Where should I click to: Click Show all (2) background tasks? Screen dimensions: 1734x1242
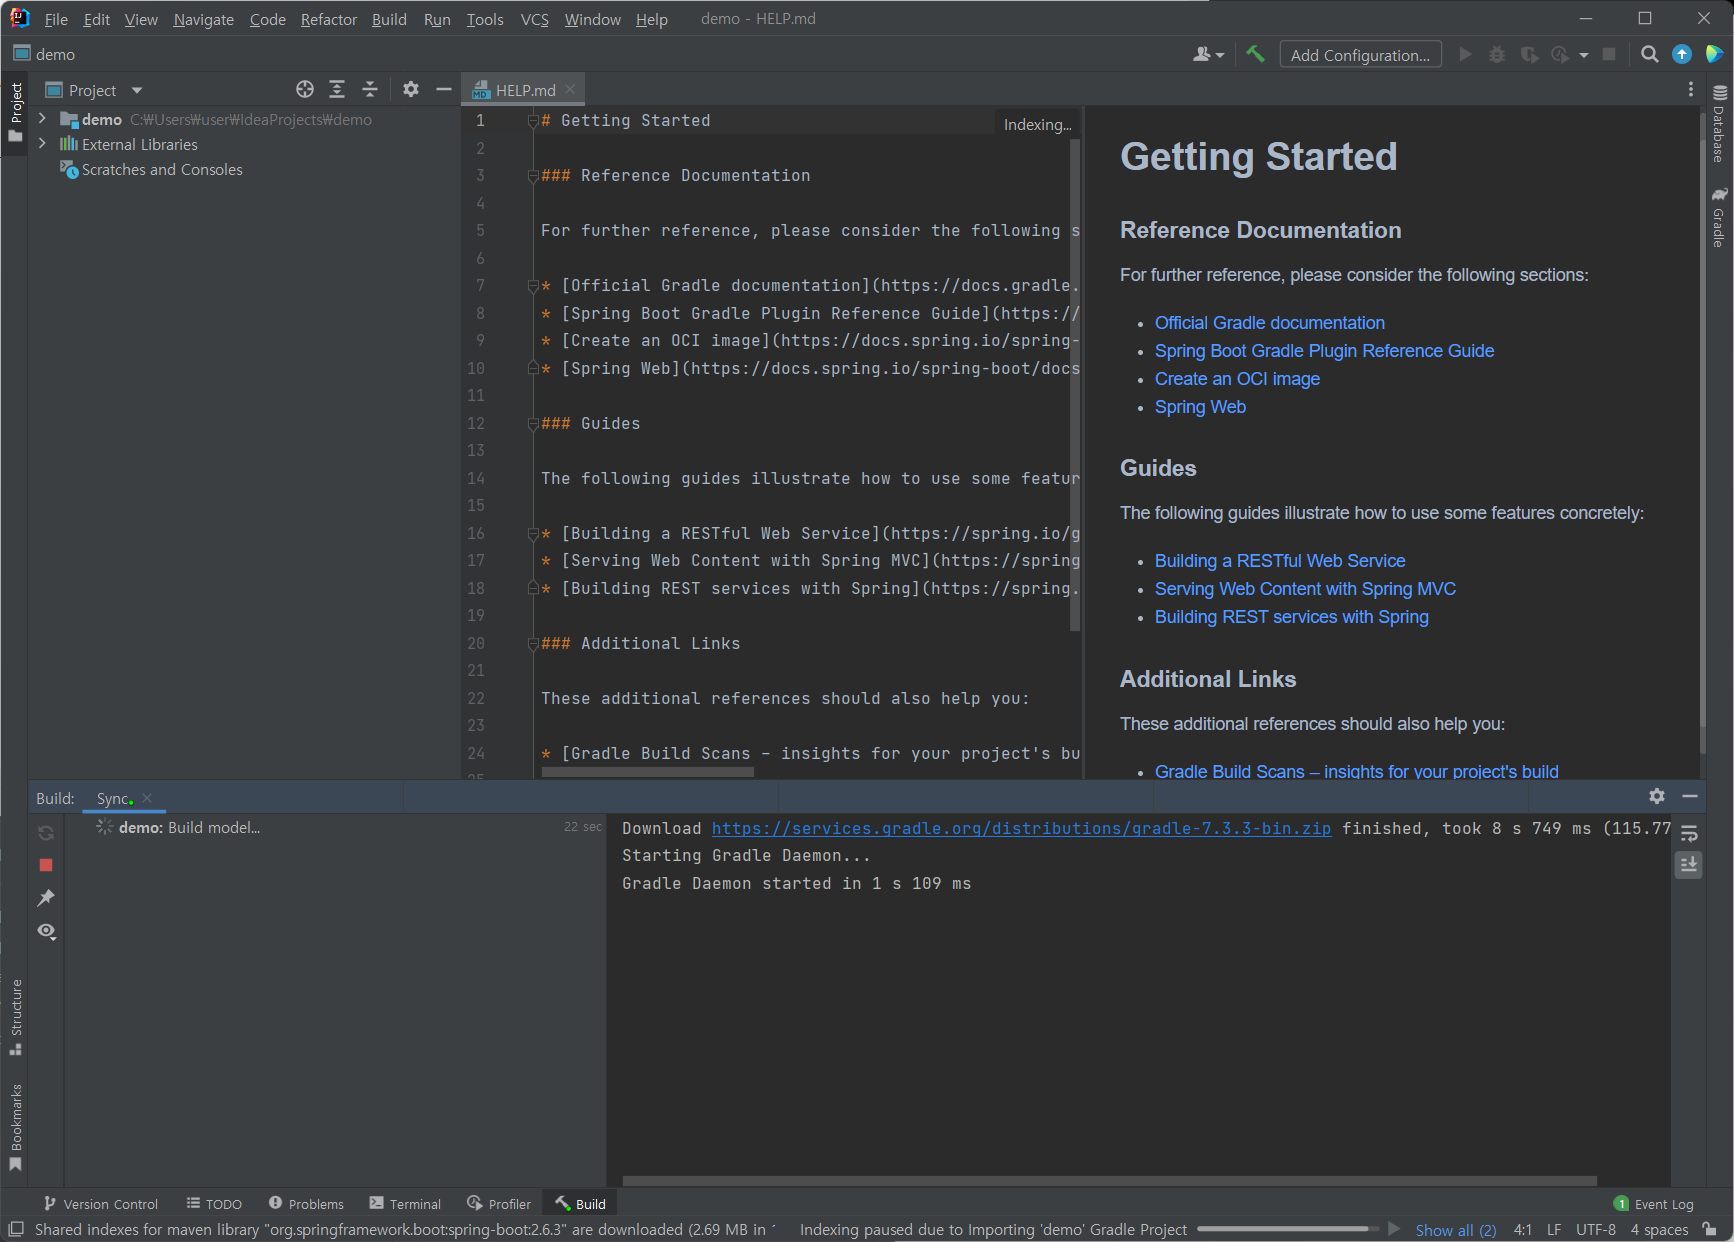[x=1455, y=1230]
